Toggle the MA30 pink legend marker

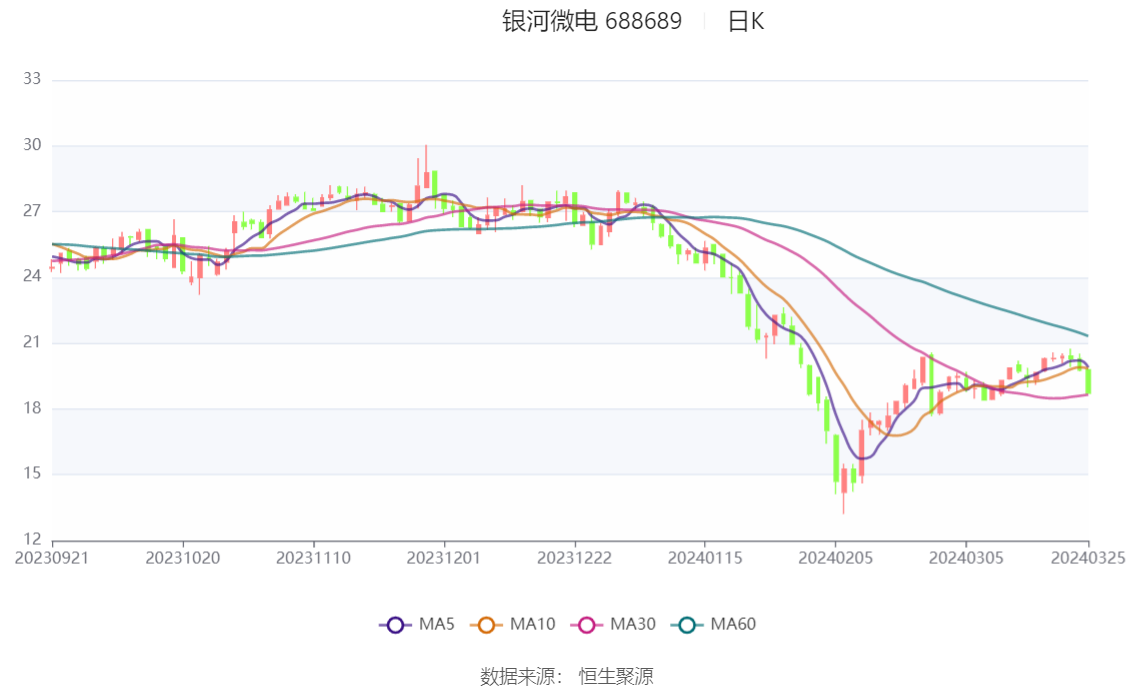click(587, 625)
